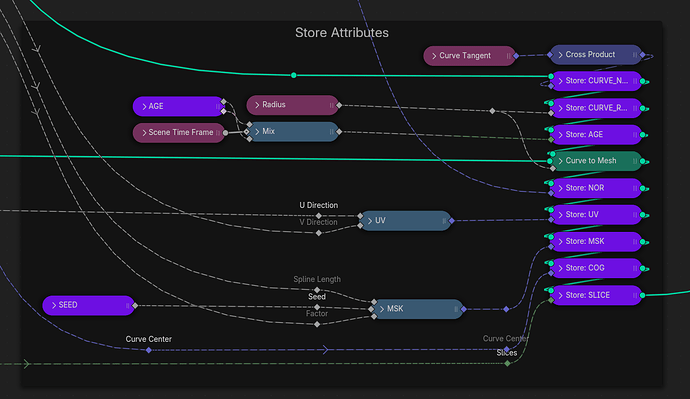This screenshot has height=399, width=690.
Task: Click the Mix node output socket
Action: pos(339,132)
